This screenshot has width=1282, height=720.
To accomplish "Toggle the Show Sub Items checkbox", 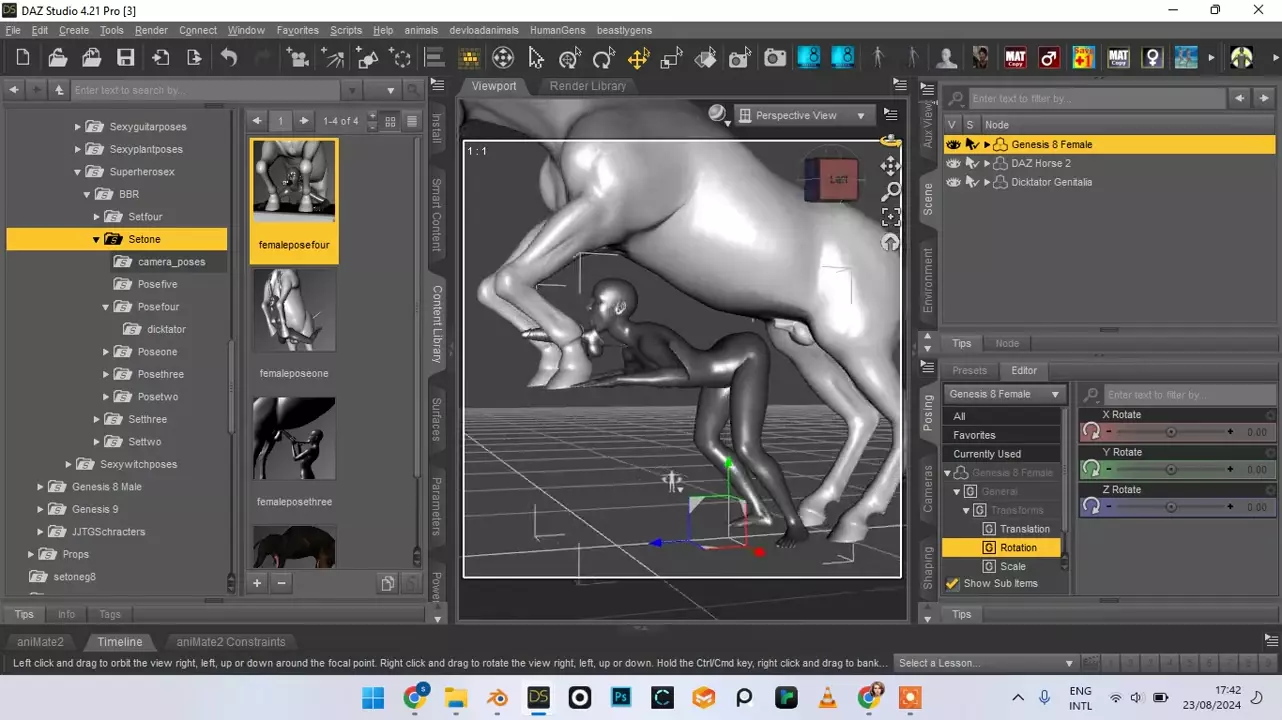I will pos(953,584).
